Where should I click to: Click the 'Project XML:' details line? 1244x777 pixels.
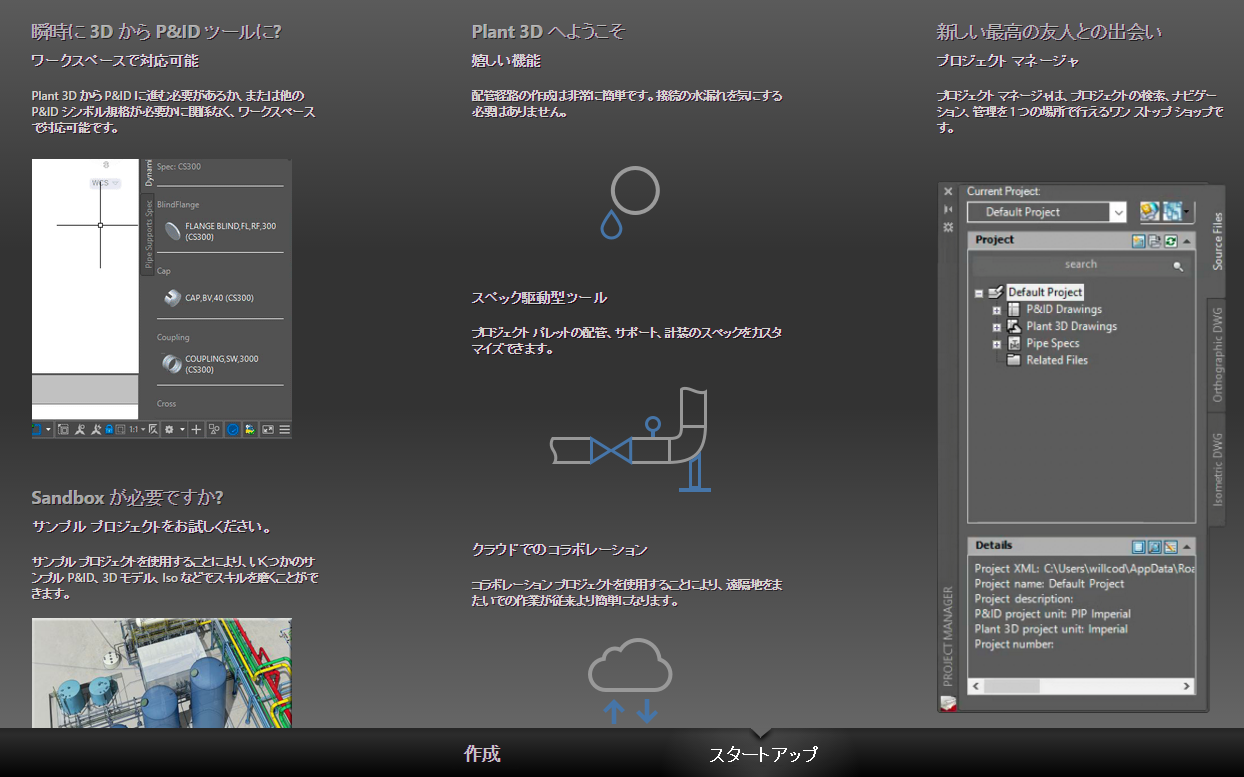(1084, 569)
